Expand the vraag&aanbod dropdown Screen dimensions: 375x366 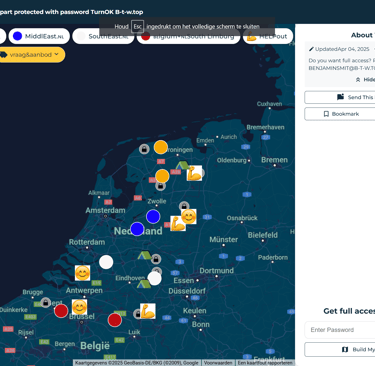tap(31, 55)
